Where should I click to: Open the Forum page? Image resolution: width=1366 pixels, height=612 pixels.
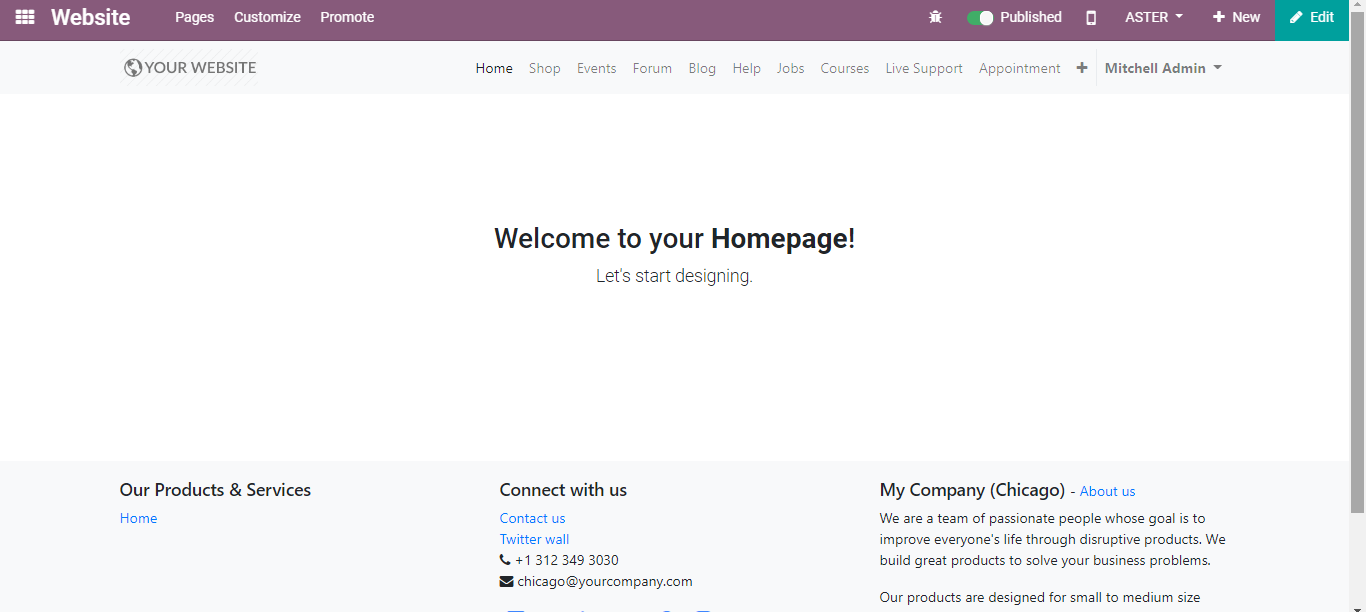coord(652,68)
